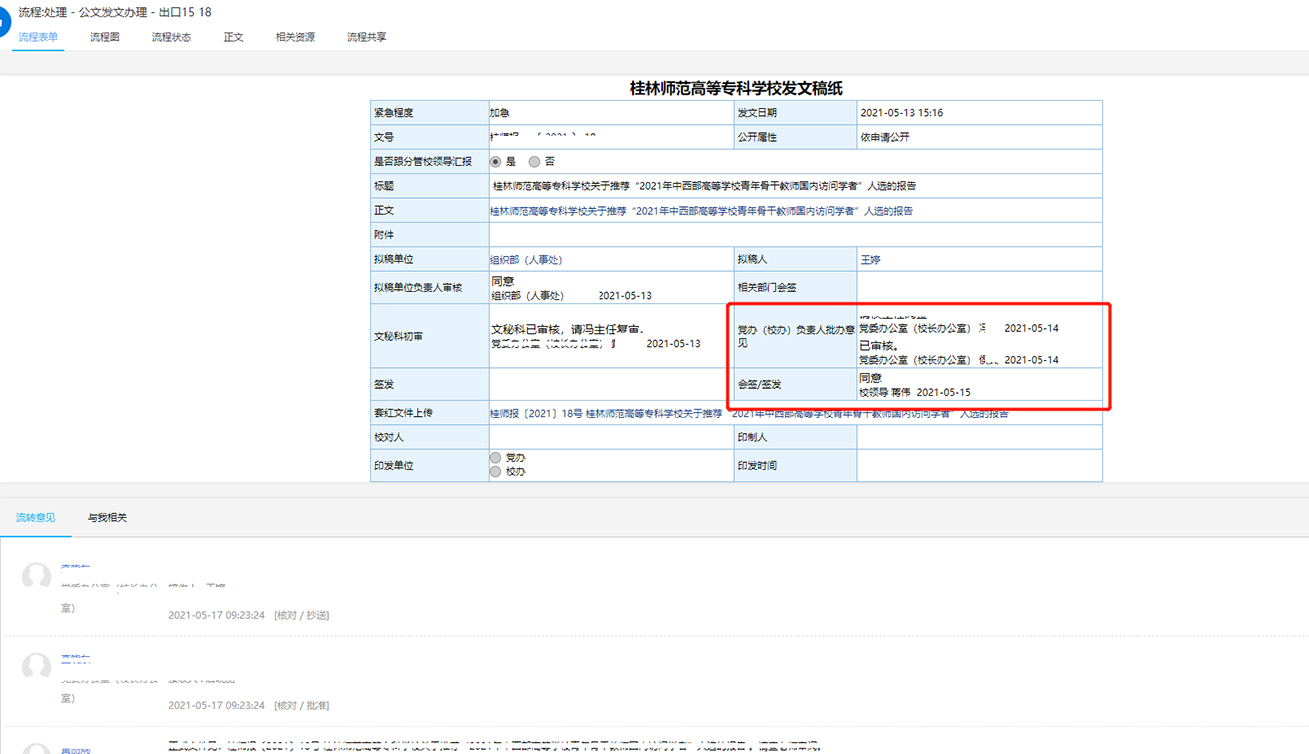Click the empty 附件 attachment field
This screenshot has height=754, width=1309.
point(795,235)
